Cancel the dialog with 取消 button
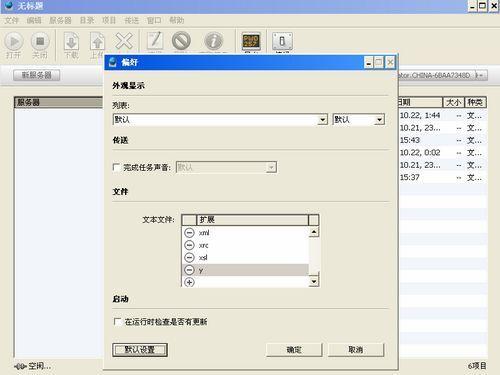This screenshot has width=500, height=375. [x=356, y=350]
